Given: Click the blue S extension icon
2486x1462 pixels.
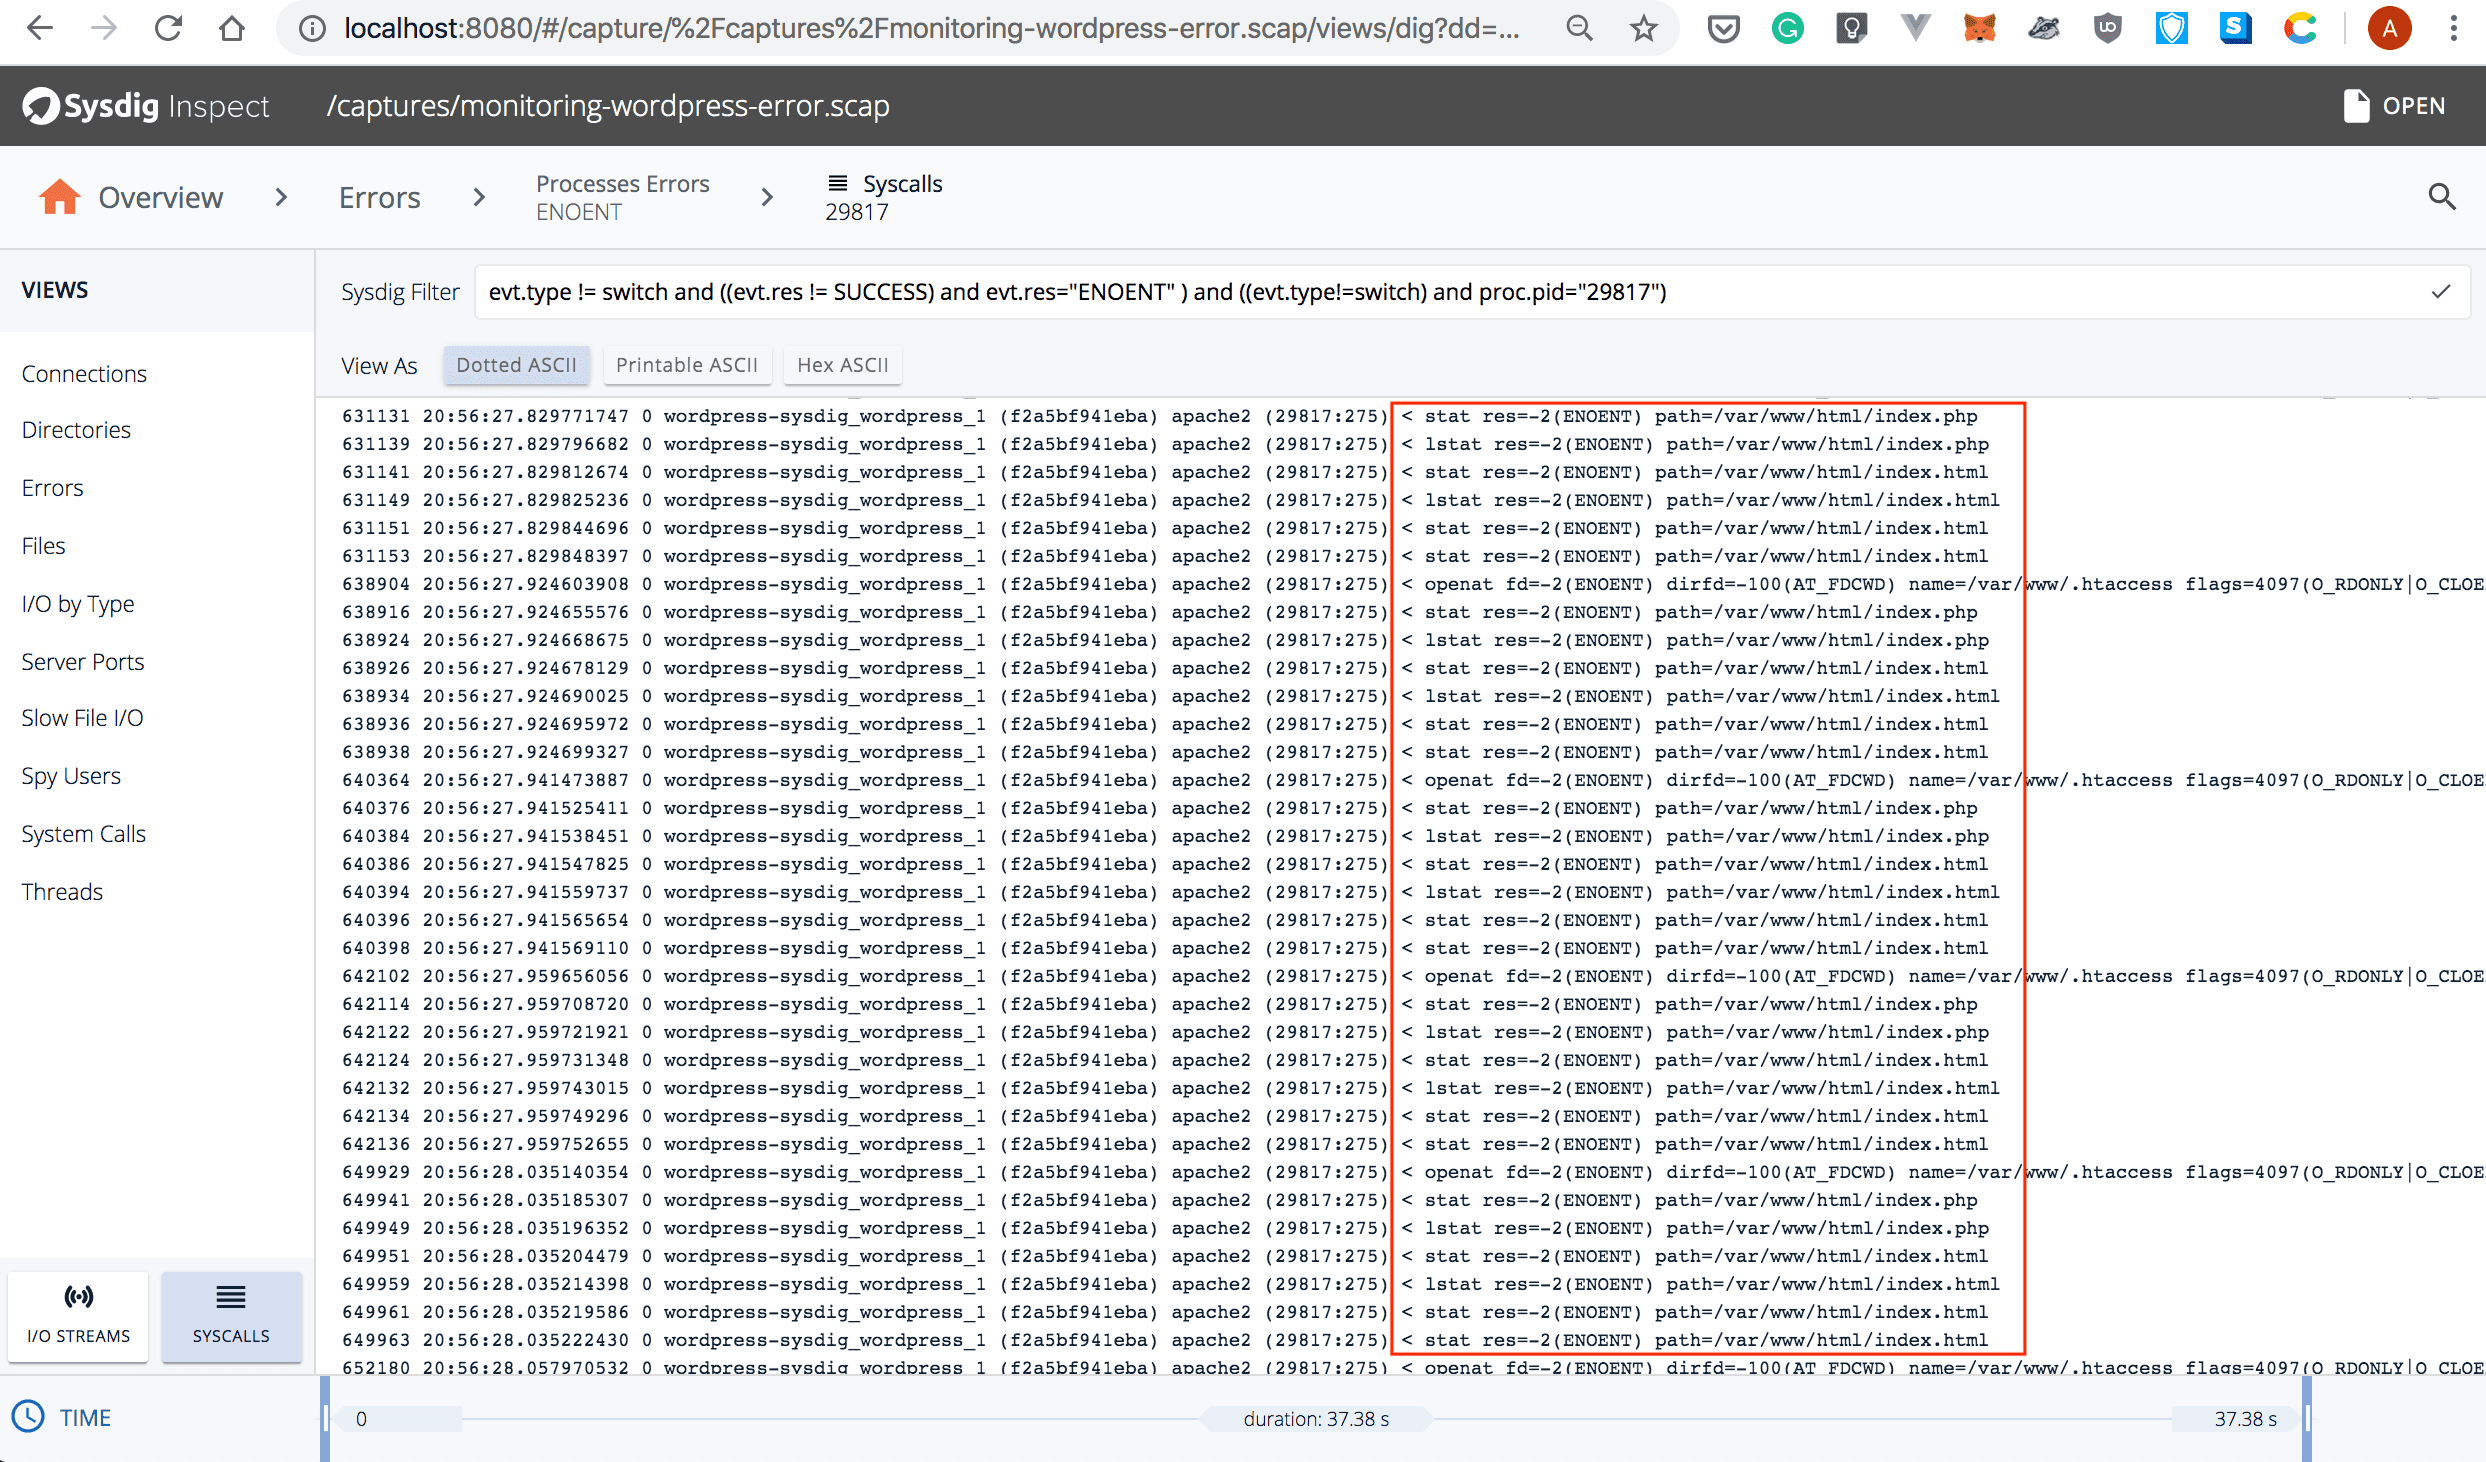Looking at the screenshot, I should (x=2235, y=29).
